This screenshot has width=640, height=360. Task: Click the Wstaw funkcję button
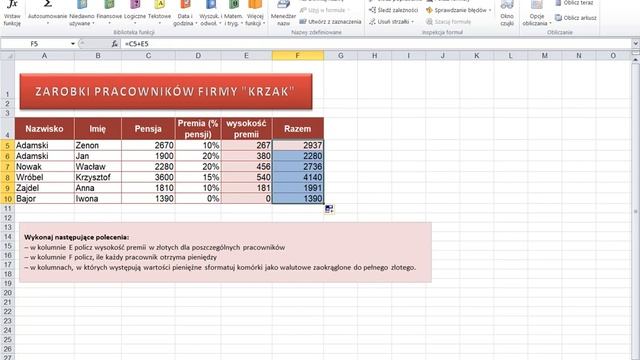pyautogui.click(x=12, y=13)
